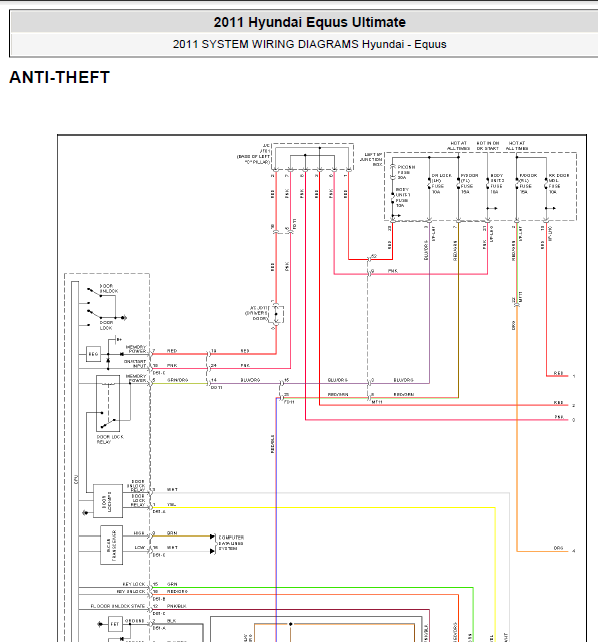The image size is (598, 642).
Task: Select the B-CAN Transceiver block
Action: [x=111, y=545]
